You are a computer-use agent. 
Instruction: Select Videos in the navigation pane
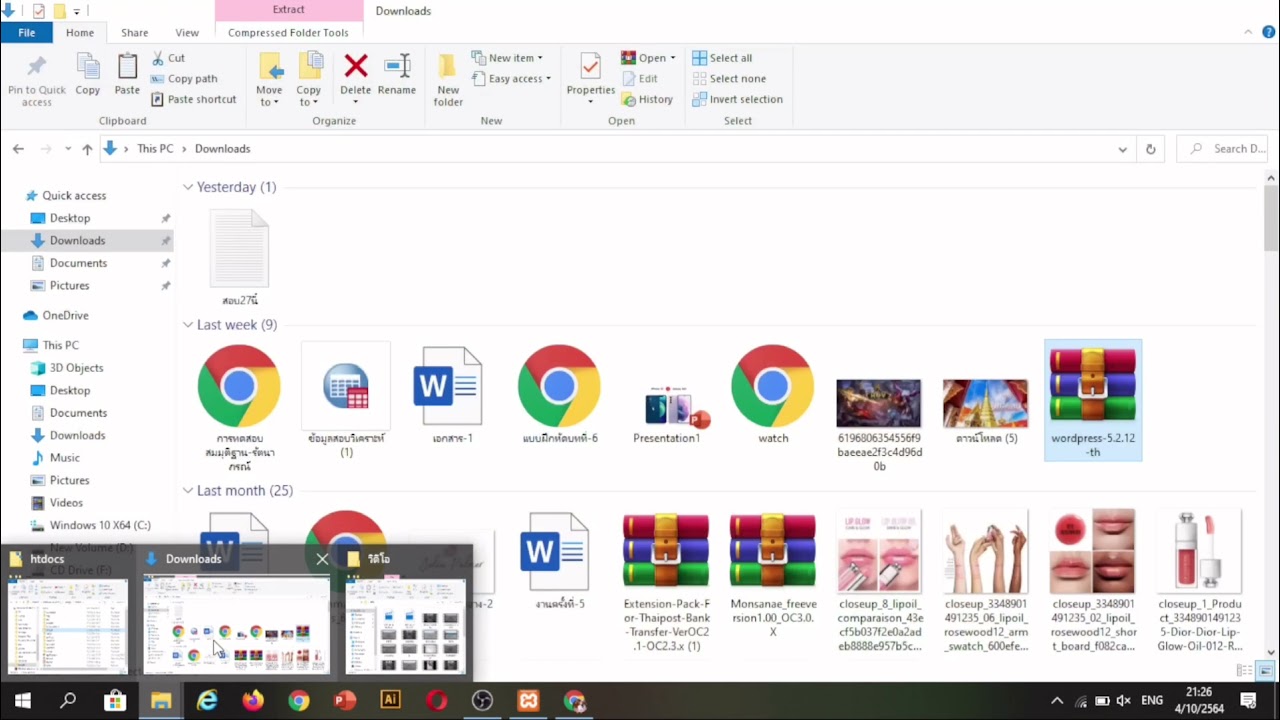(66, 503)
